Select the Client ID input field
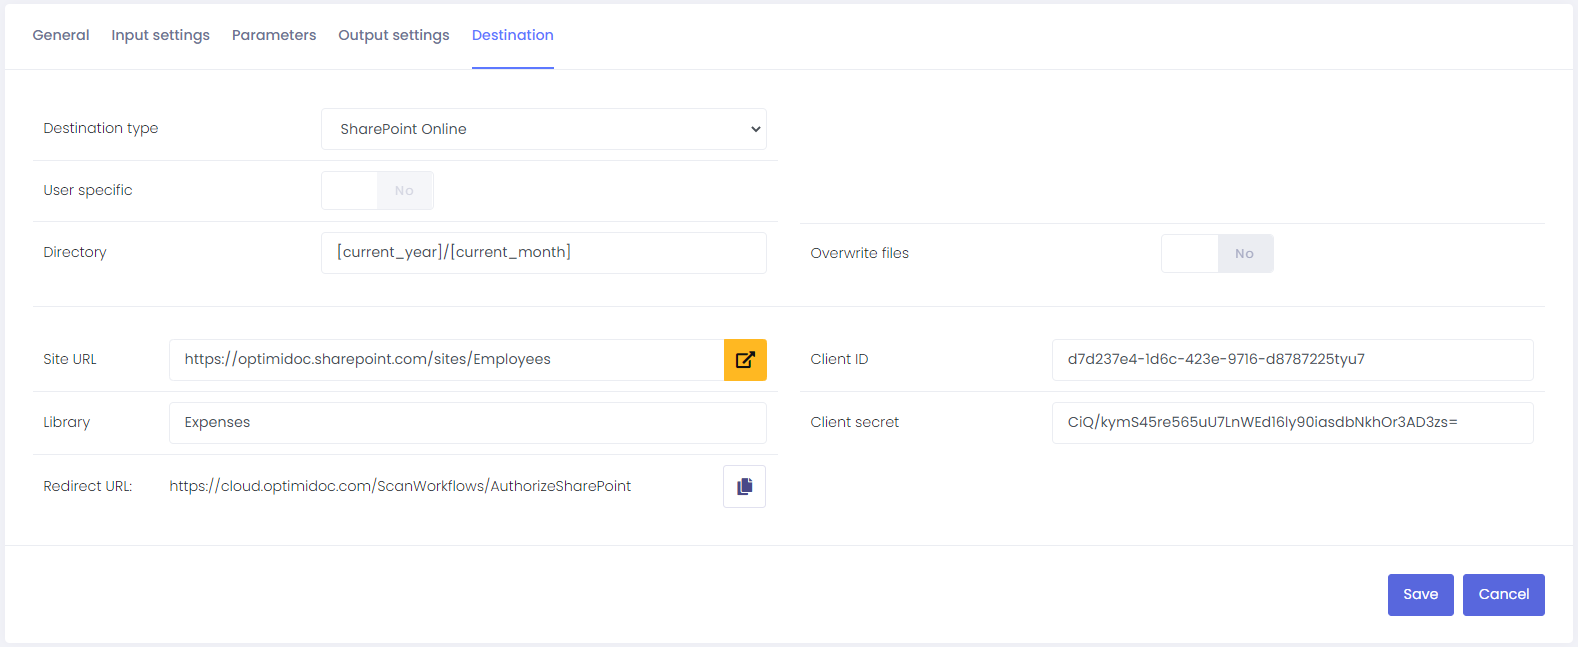This screenshot has width=1578, height=647. coord(1293,360)
